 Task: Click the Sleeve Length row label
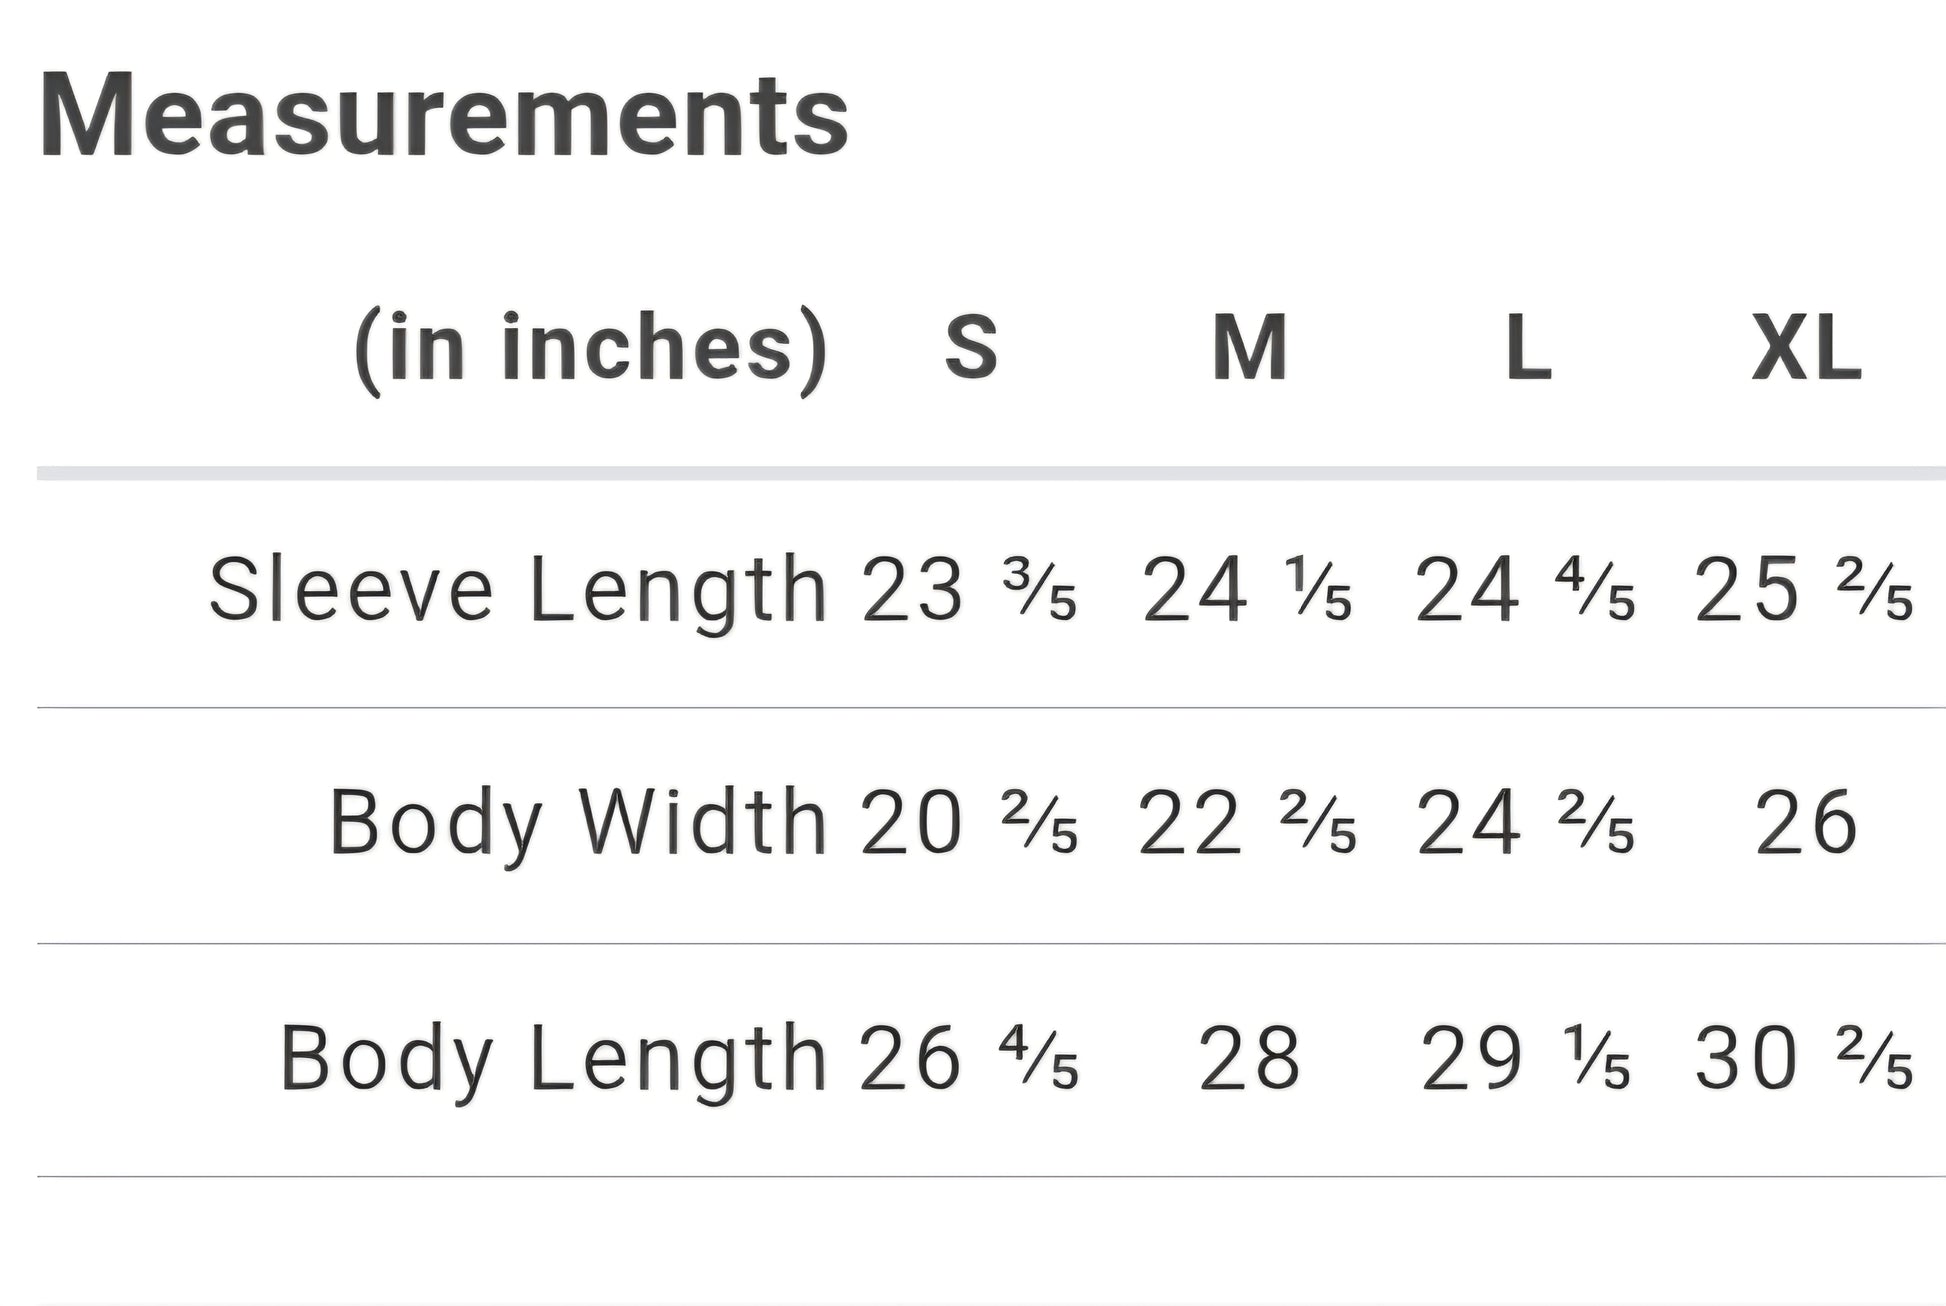coord(518,589)
